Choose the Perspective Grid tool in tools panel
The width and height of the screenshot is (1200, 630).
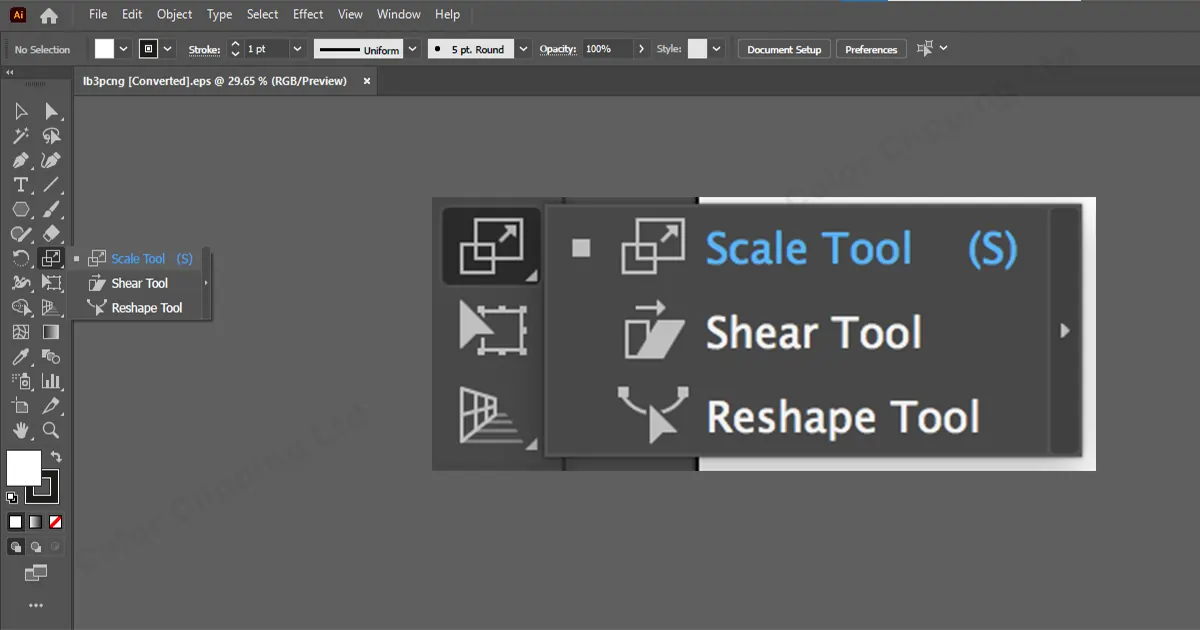point(51,307)
